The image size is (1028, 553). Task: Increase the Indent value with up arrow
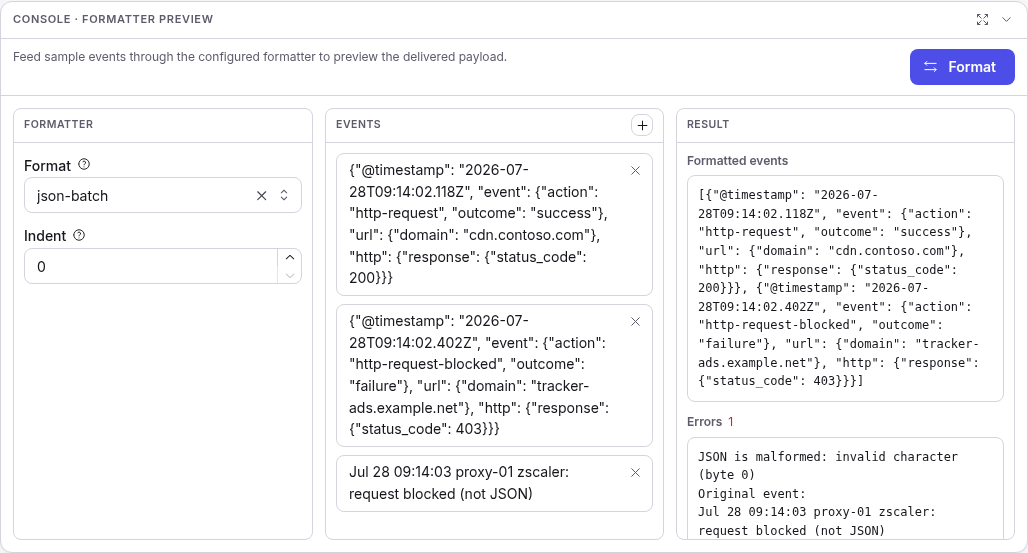(x=290, y=257)
